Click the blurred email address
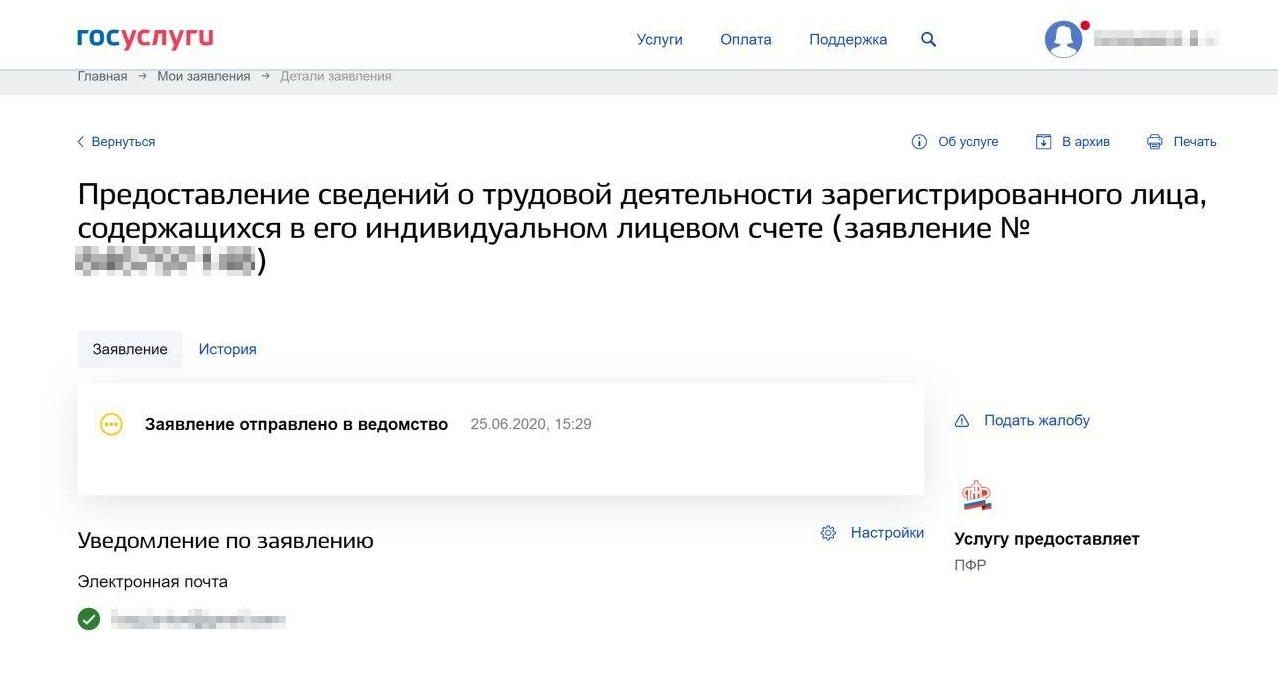This screenshot has width=1280, height=680. point(198,620)
